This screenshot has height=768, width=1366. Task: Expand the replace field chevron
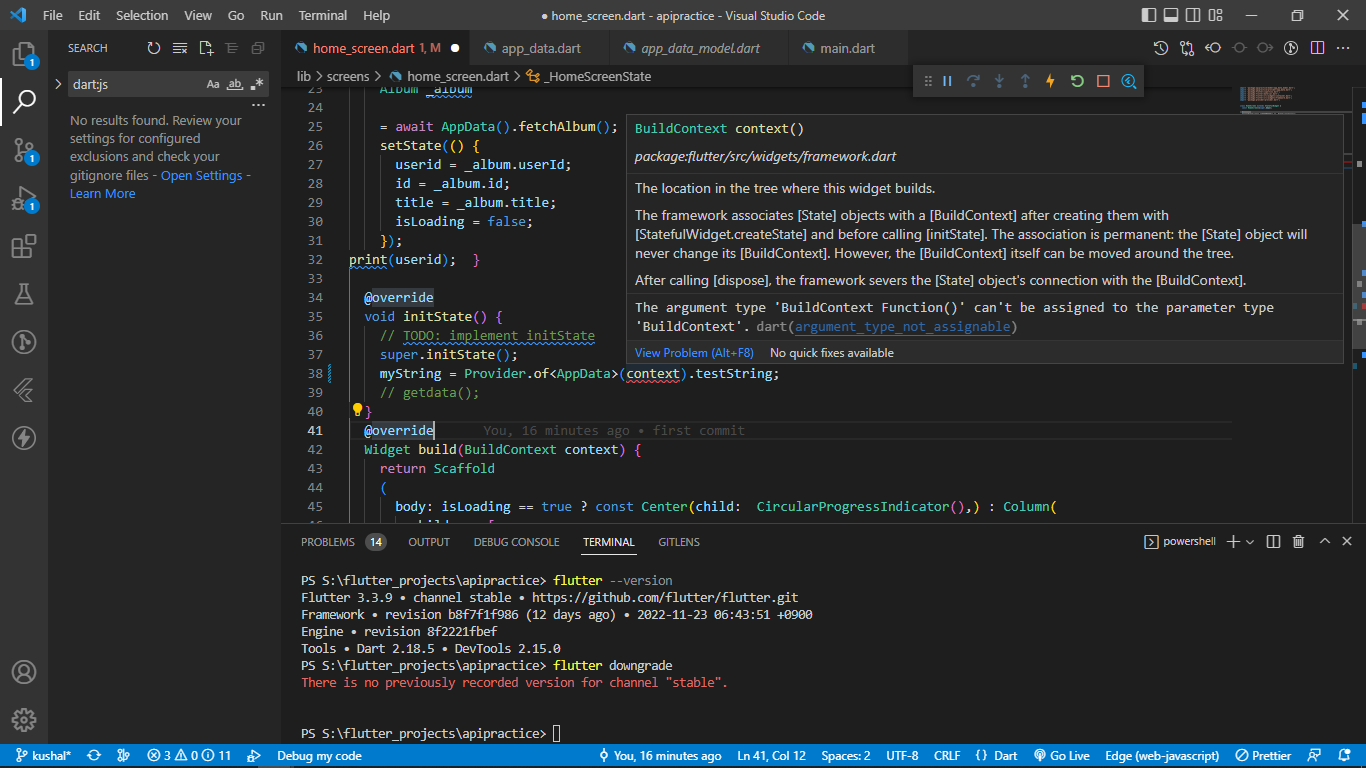(x=58, y=84)
